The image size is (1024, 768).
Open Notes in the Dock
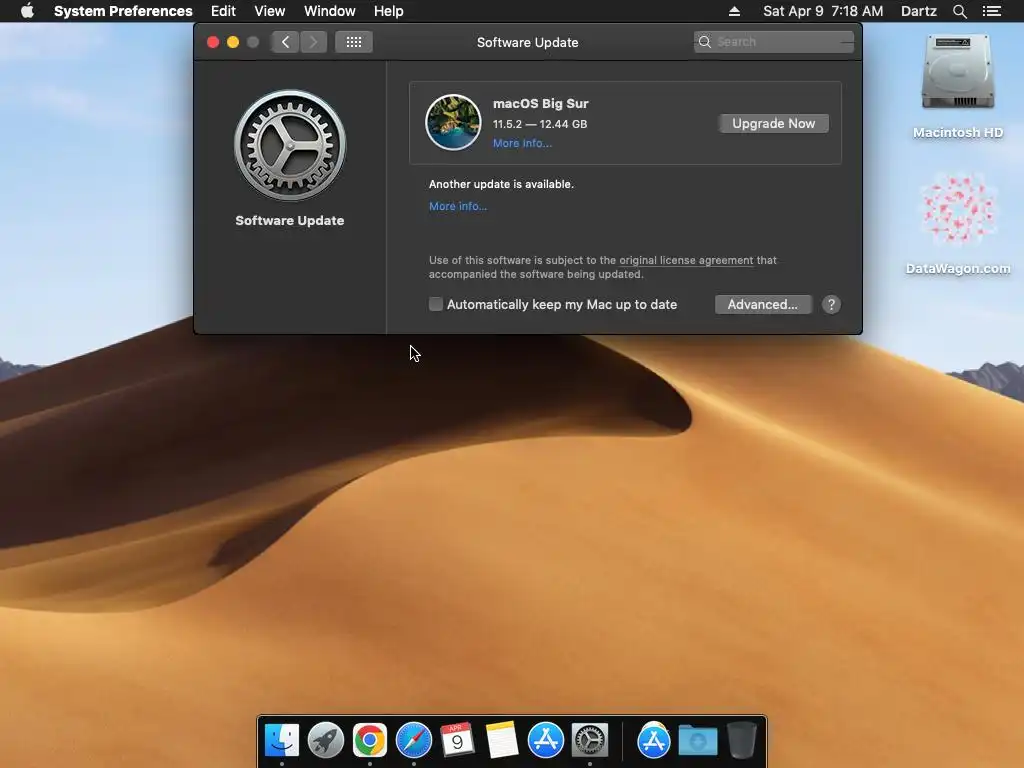pos(502,741)
